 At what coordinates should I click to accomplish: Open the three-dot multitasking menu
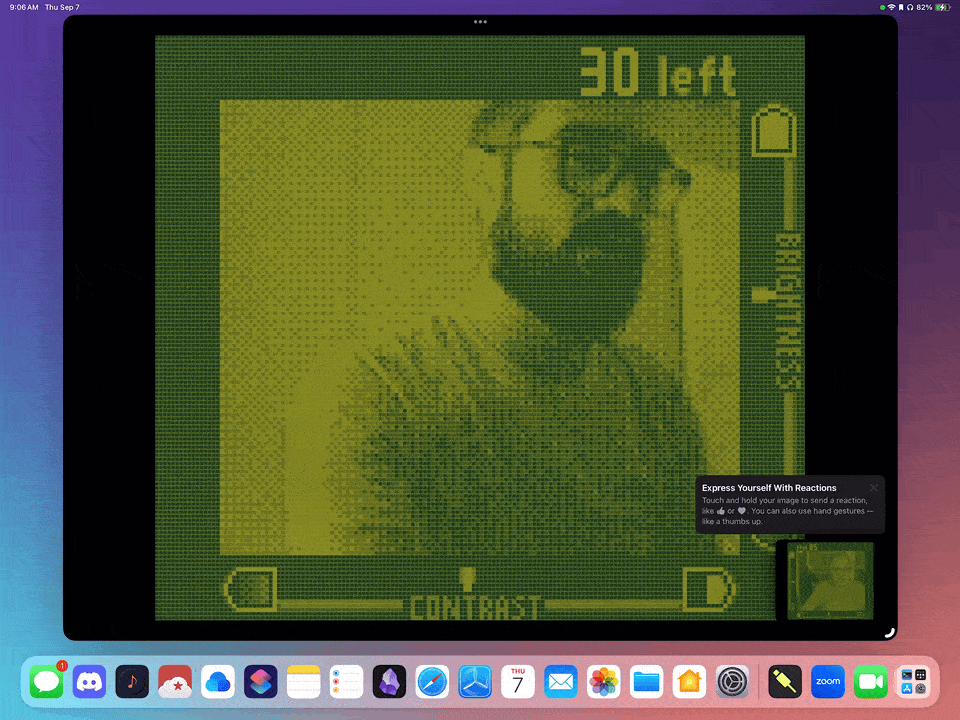tap(480, 21)
